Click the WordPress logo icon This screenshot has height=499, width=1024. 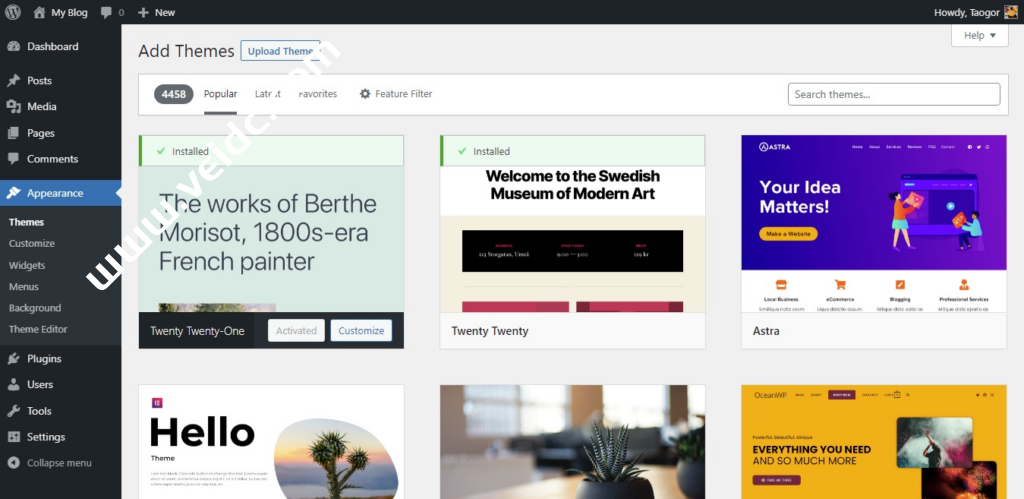pyautogui.click(x=12, y=12)
